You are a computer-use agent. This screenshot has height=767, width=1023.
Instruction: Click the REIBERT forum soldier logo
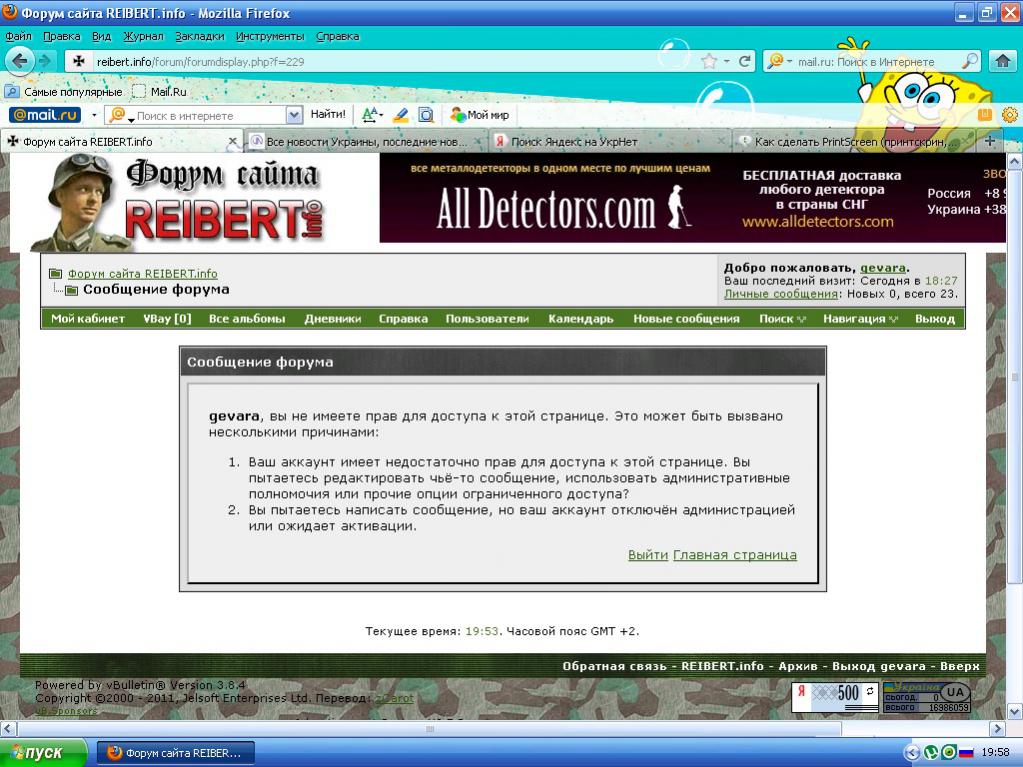click(177, 203)
